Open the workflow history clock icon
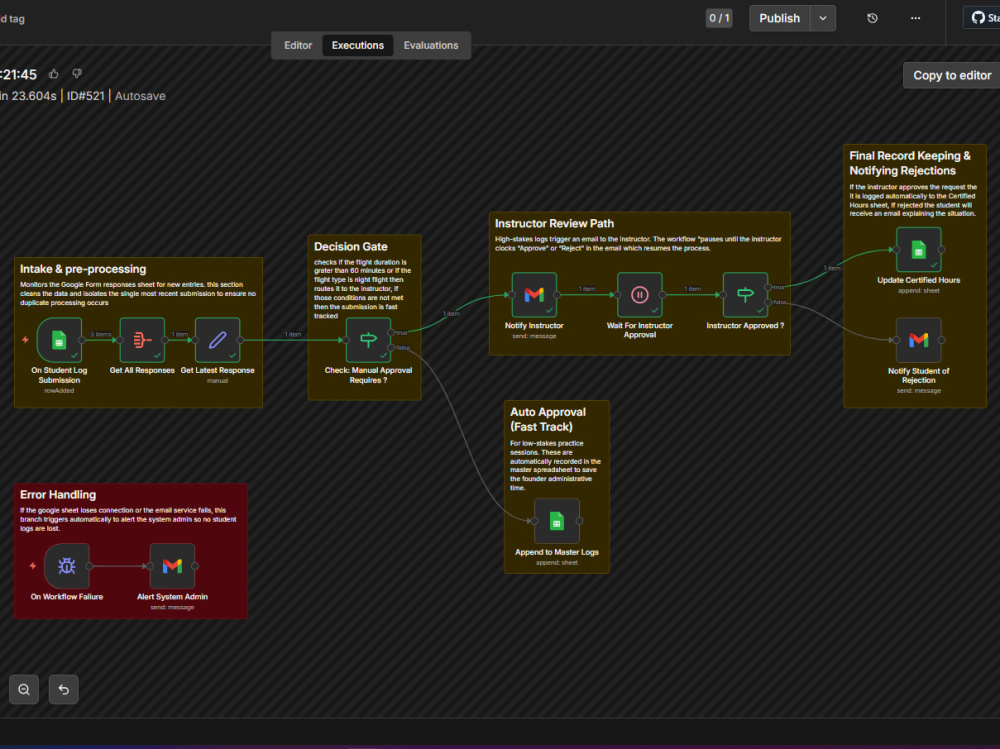Viewport: 1000px width, 749px height. pyautogui.click(x=872, y=19)
